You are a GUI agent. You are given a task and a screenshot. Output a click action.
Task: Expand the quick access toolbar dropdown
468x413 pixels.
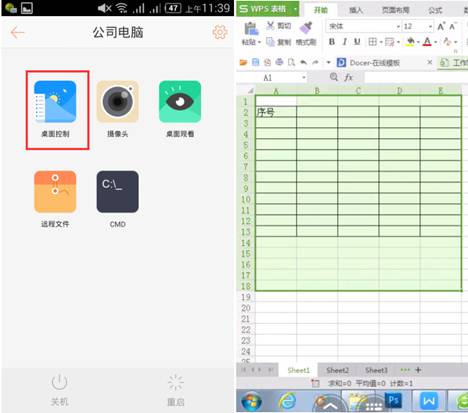(x=328, y=62)
